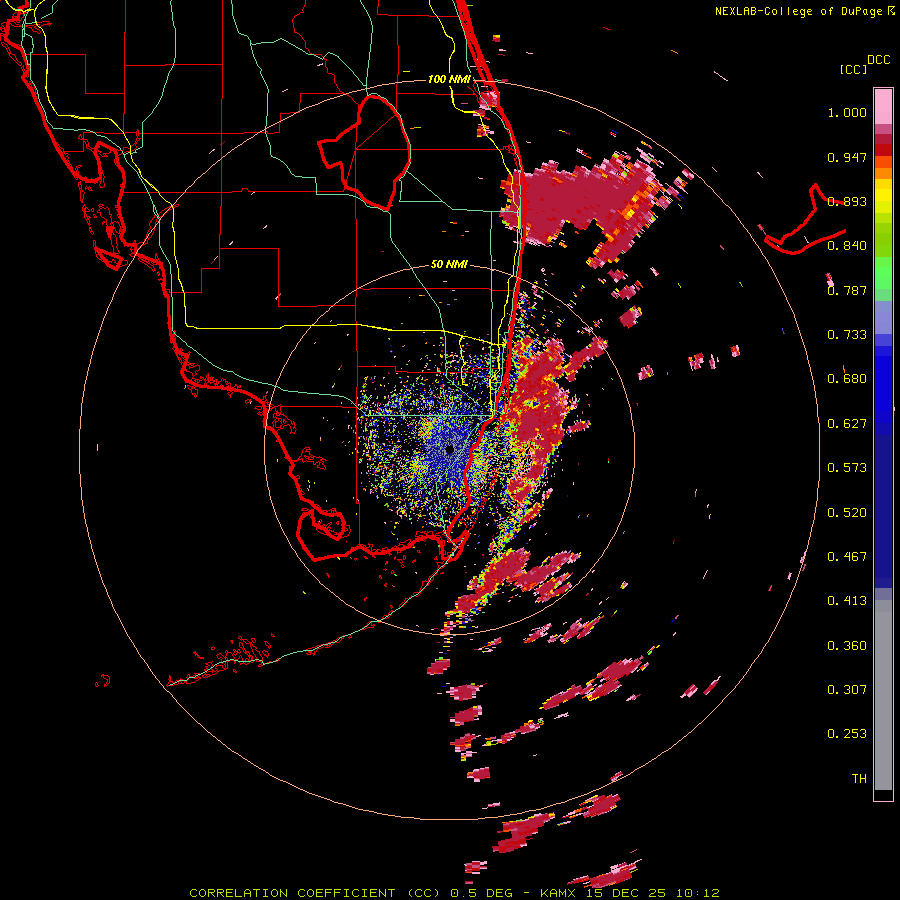Click the '1.000' color scale value
This screenshot has height=900, width=900.
point(847,112)
